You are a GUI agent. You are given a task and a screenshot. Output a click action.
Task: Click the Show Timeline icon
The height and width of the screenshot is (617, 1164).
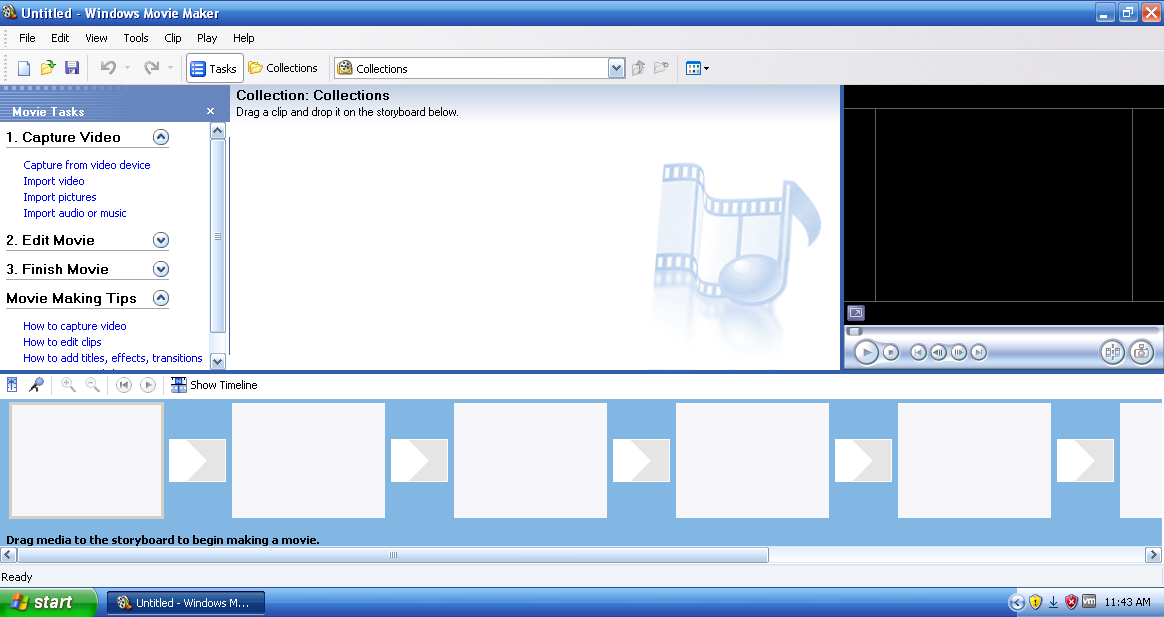point(179,385)
